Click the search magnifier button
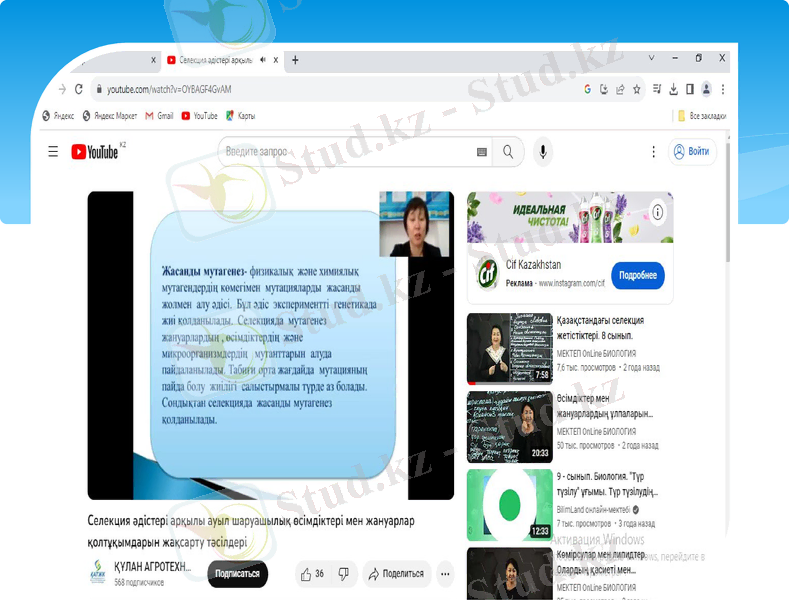 click(508, 152)
